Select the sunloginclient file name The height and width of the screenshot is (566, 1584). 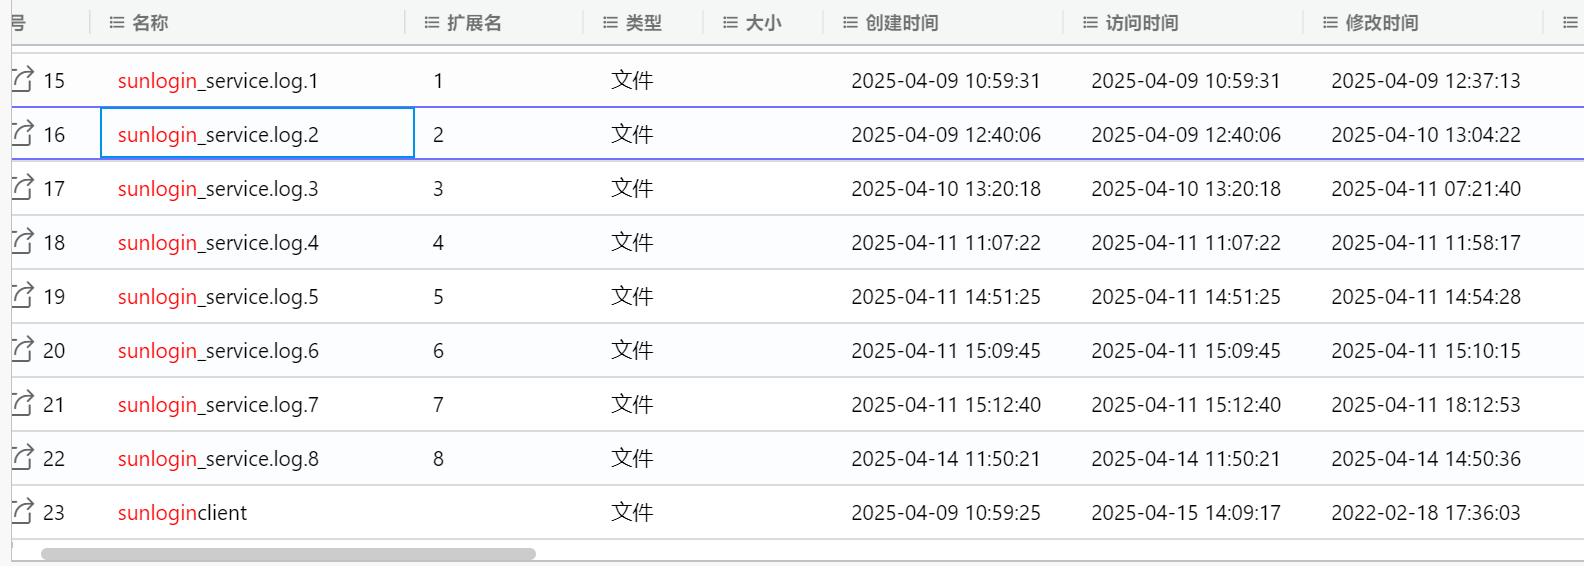[x=182, y=513]
